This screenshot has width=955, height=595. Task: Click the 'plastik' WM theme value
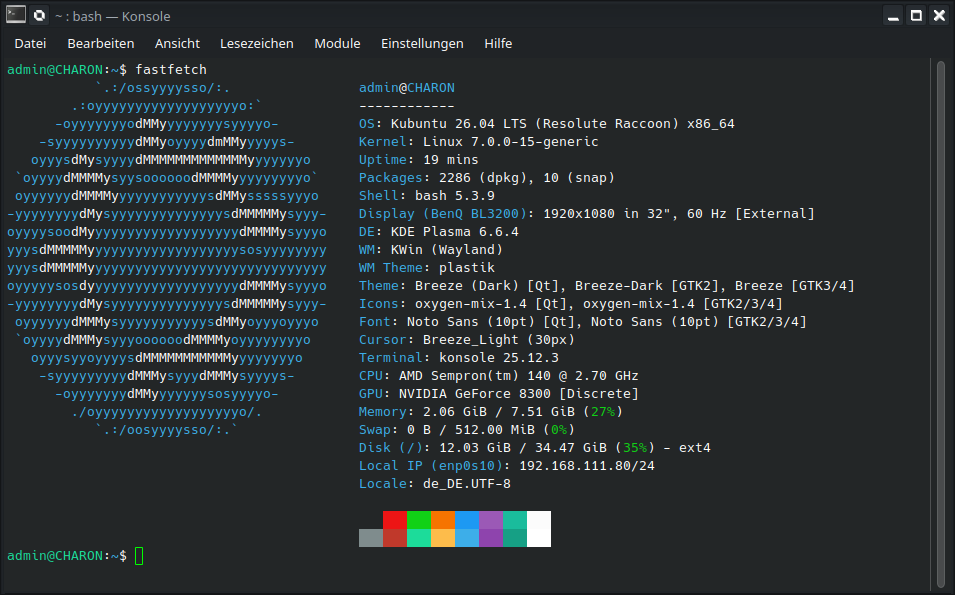pyautogui.click(x=467, y=267)
